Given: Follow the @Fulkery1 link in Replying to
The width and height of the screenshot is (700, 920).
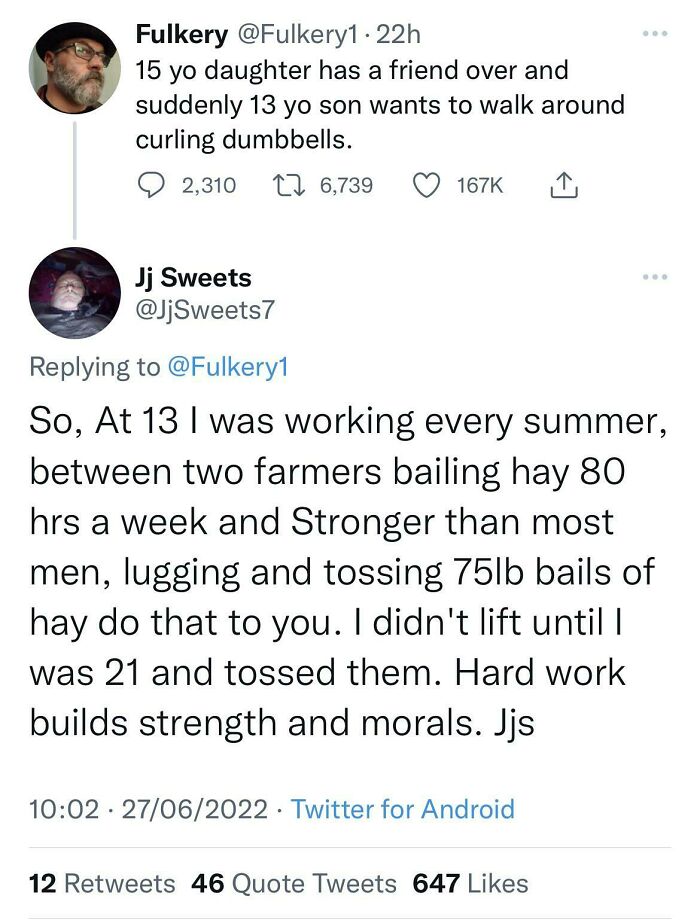Looking at the screenshot, I should tap(228, 367).
